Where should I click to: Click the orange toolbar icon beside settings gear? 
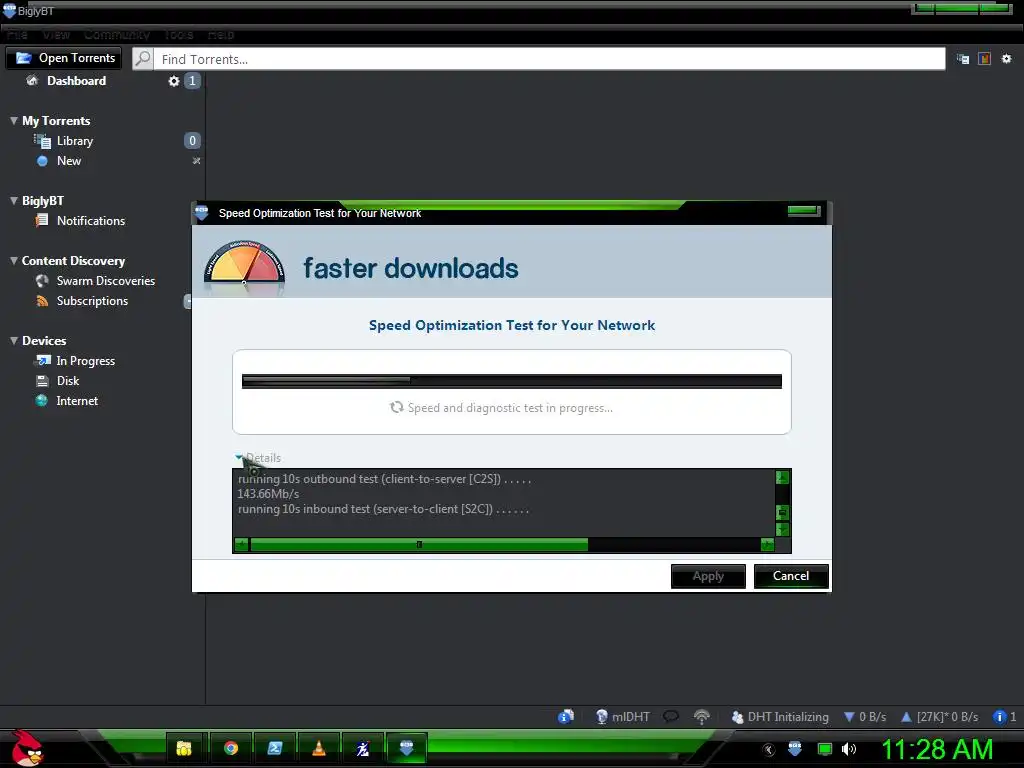(984, 59)
